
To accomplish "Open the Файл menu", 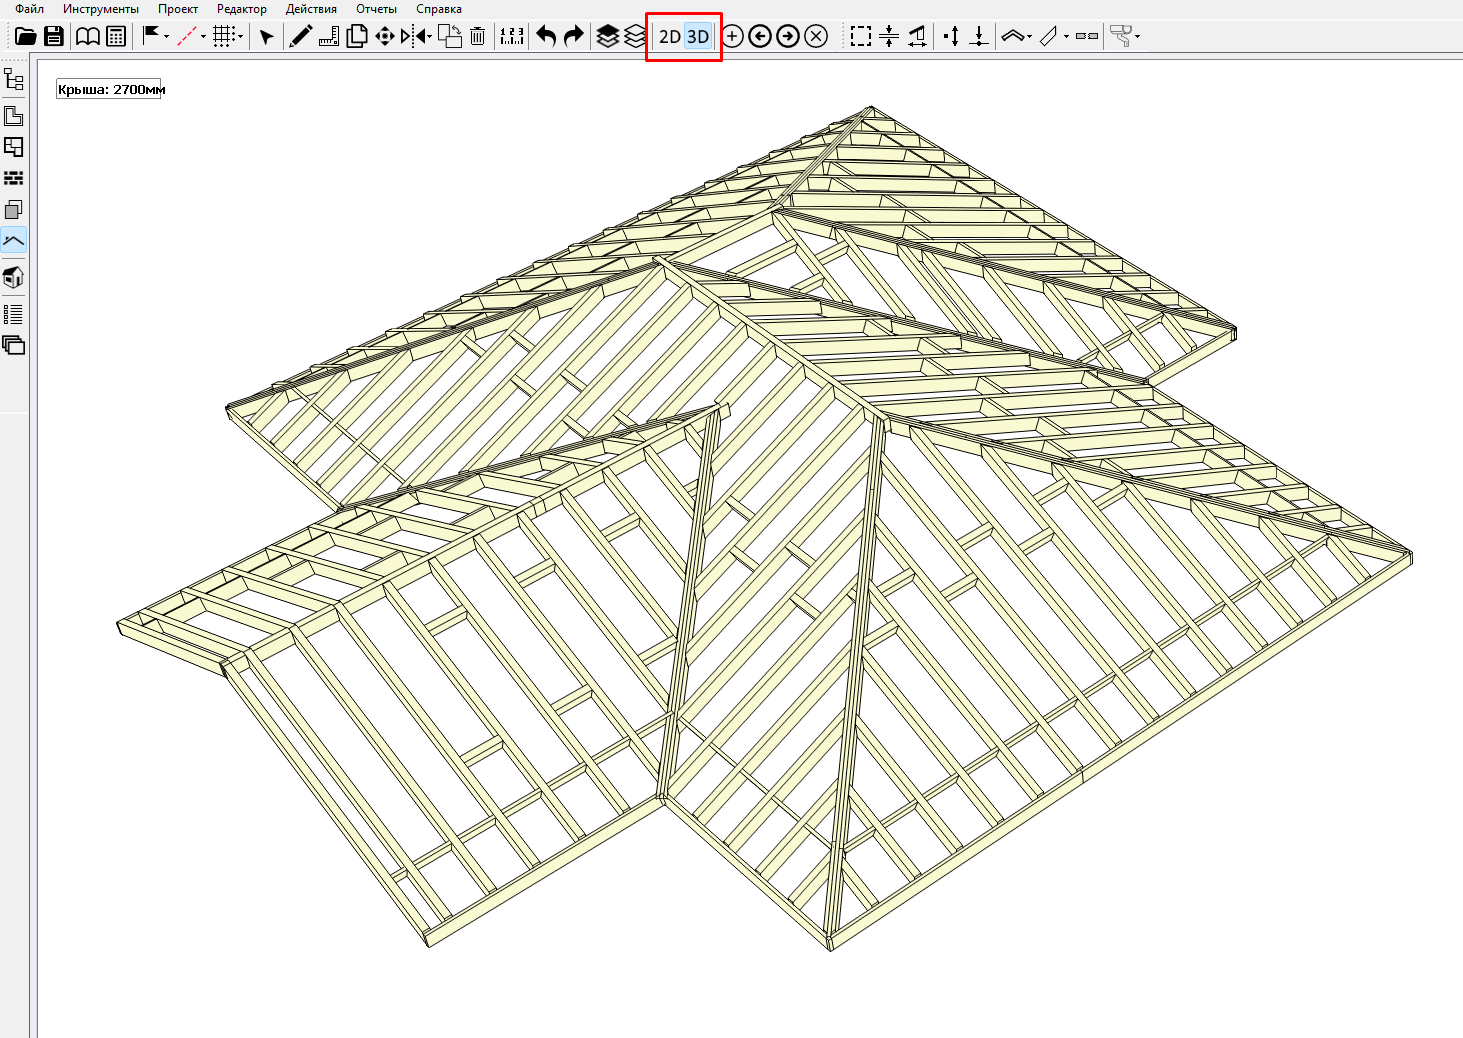I will (29, 9).
